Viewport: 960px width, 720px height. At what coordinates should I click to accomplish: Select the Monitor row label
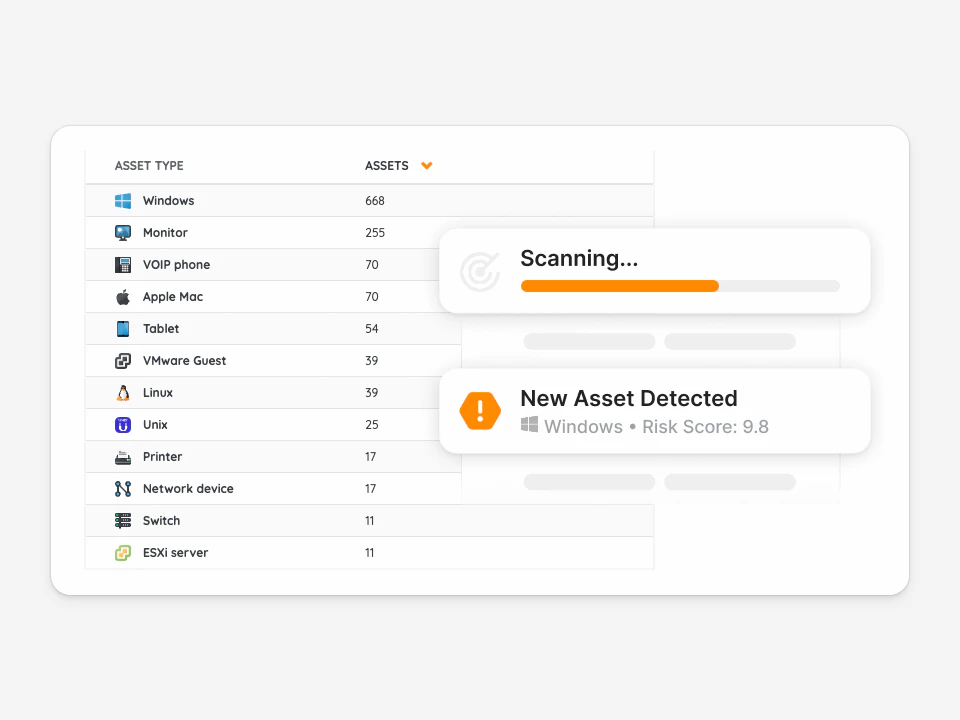click(x=165, y=233)
